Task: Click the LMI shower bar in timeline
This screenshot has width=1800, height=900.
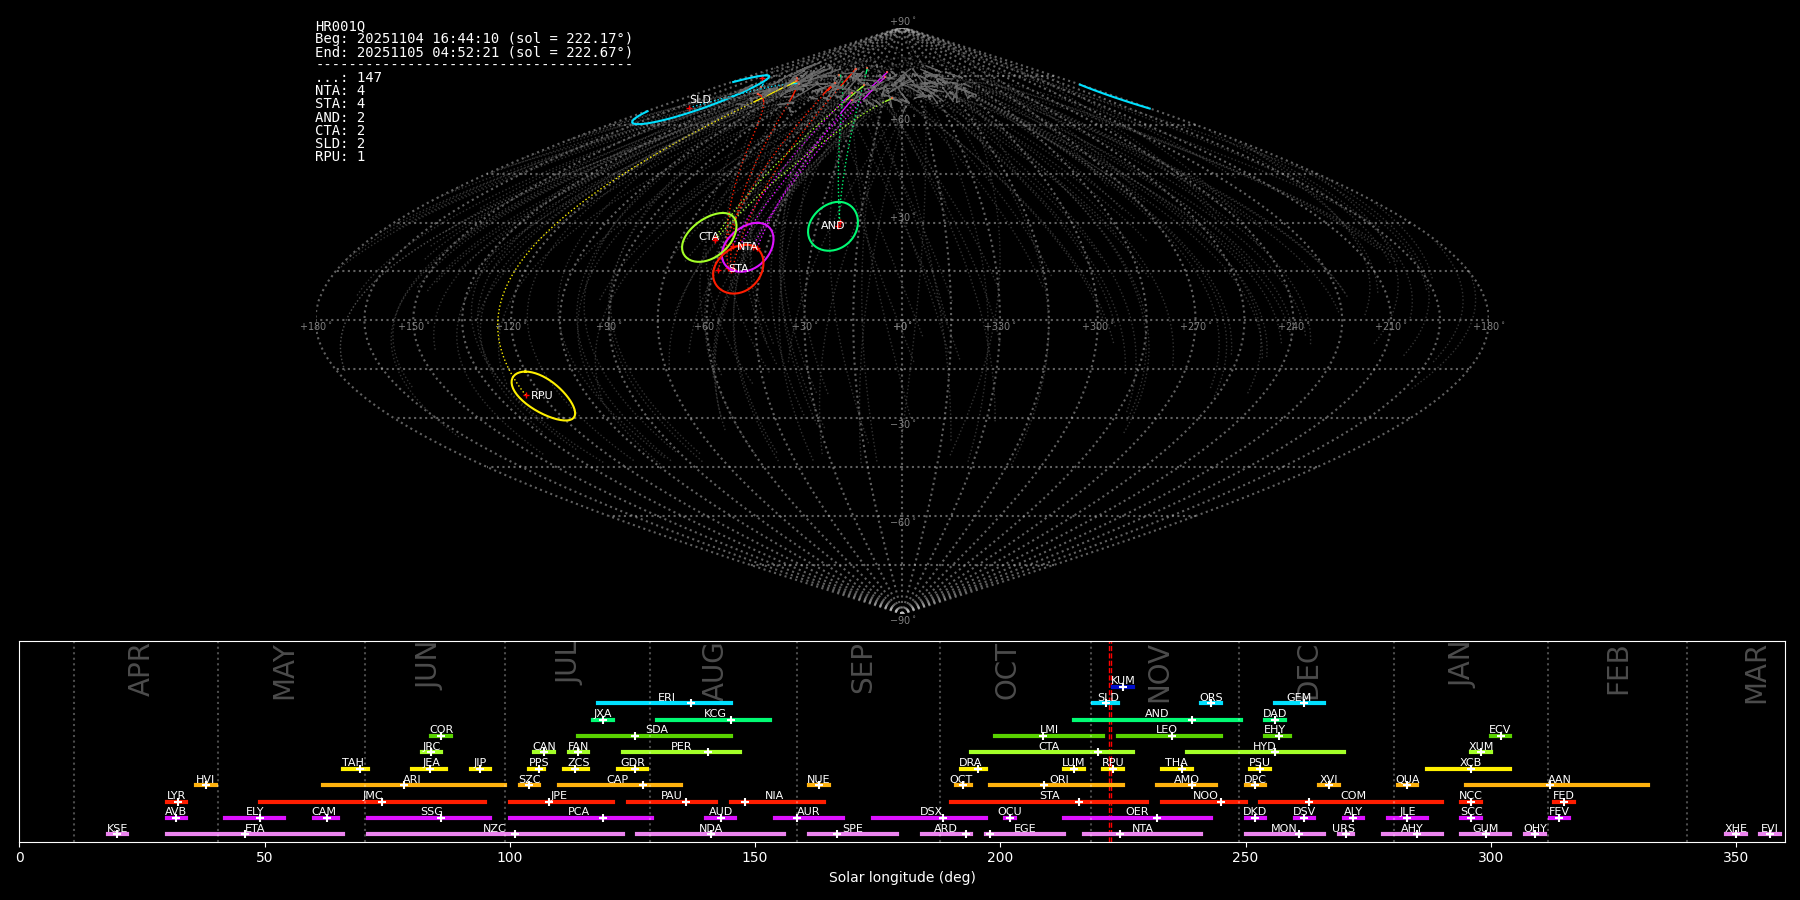Action: (x=1049, y=736)
